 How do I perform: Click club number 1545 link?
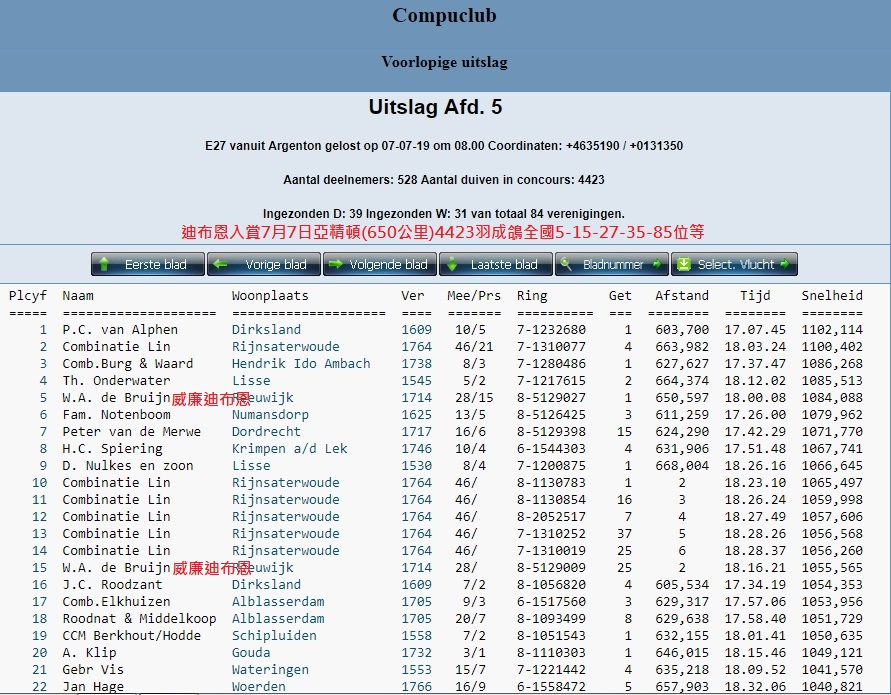click(x=417, y=381)
